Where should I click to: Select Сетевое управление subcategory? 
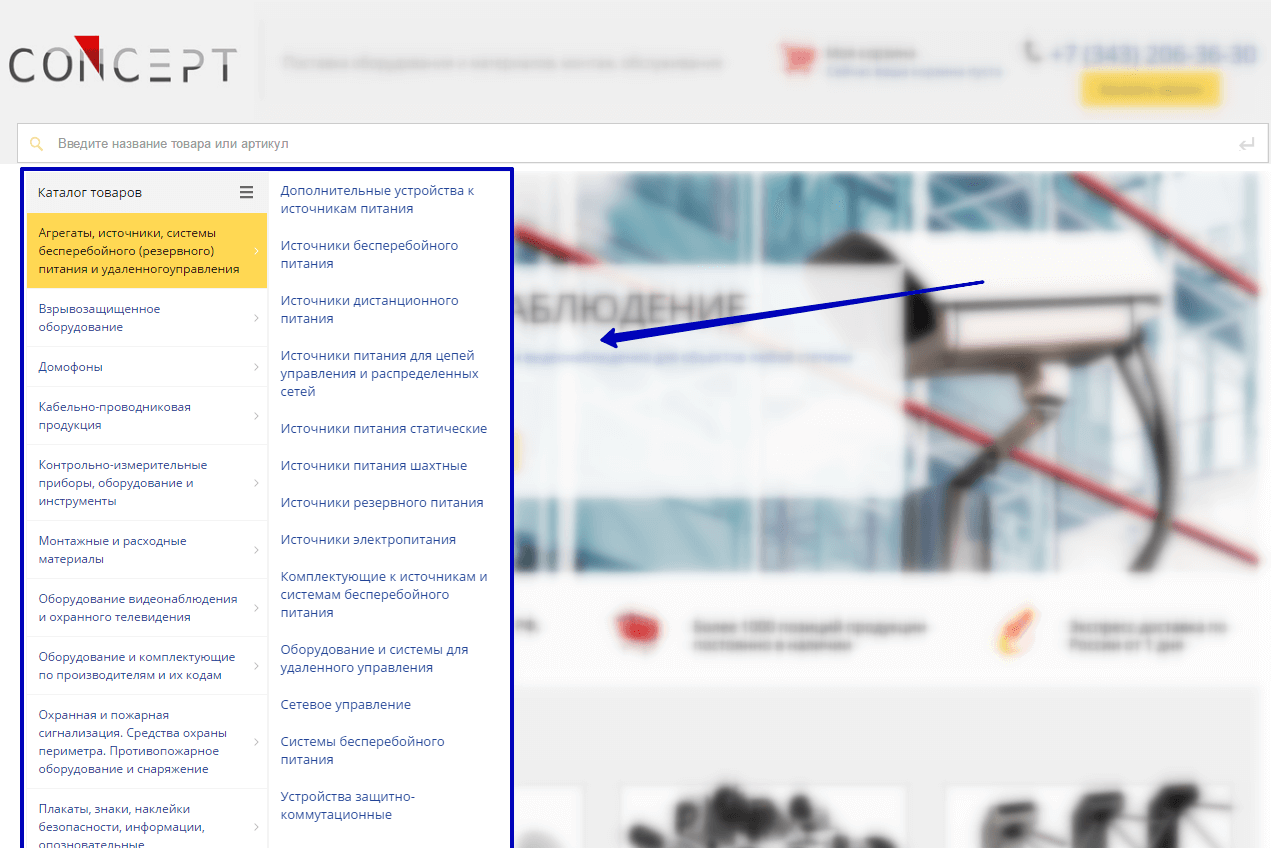(x=345, y=705)
